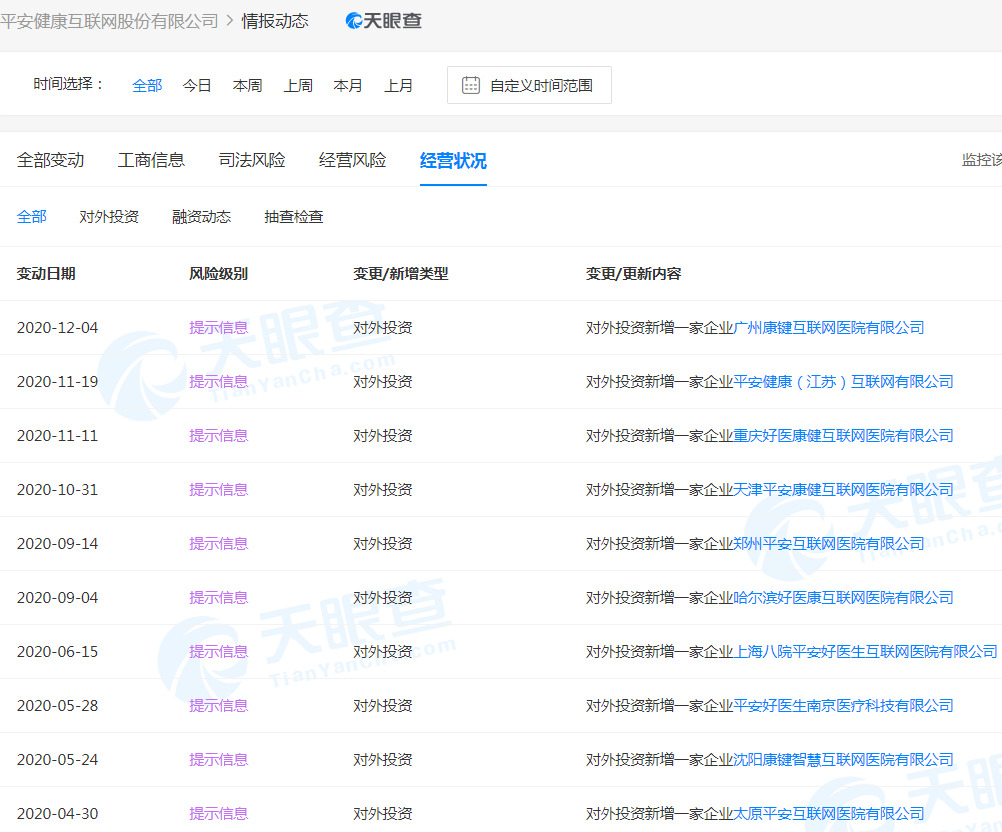Viewport: 1002px width, 832px height.
Task: Open 平安健康互联网股份有限公司 breadcrumb link
Action: (x=109, y=21)
